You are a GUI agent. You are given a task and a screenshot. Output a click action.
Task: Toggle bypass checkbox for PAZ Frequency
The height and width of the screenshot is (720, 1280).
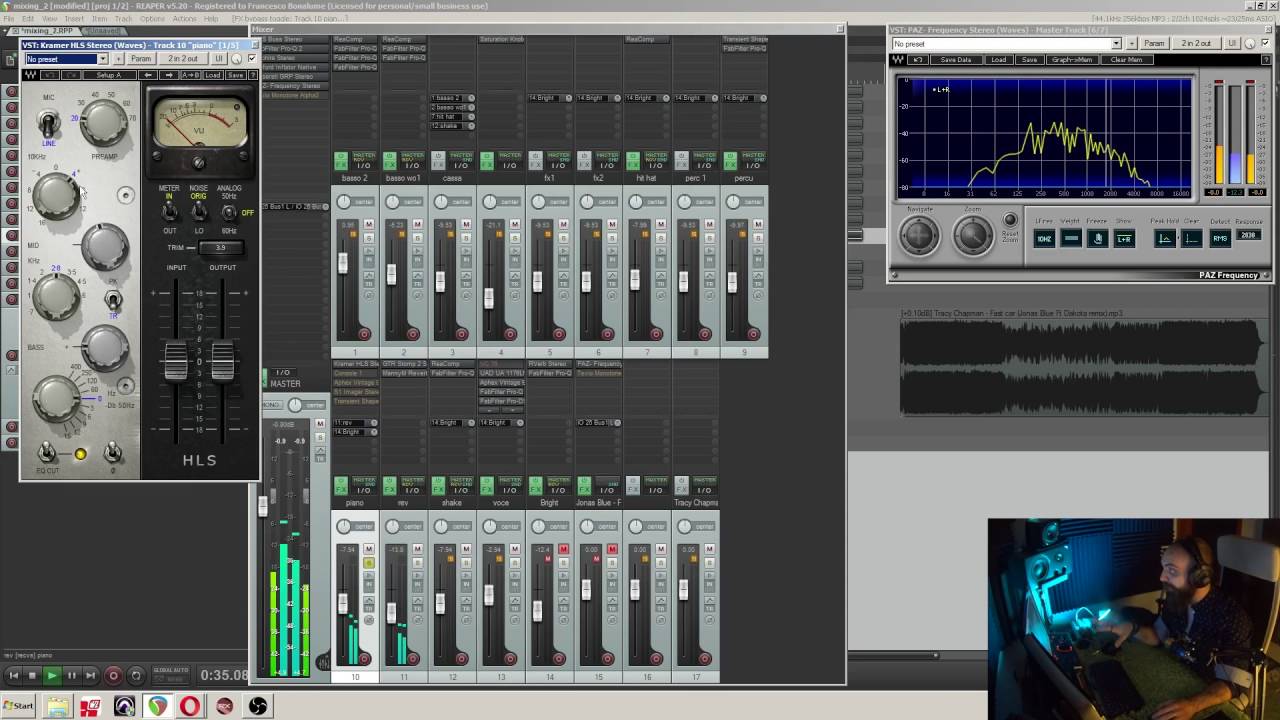click(x=1264, y=44)
